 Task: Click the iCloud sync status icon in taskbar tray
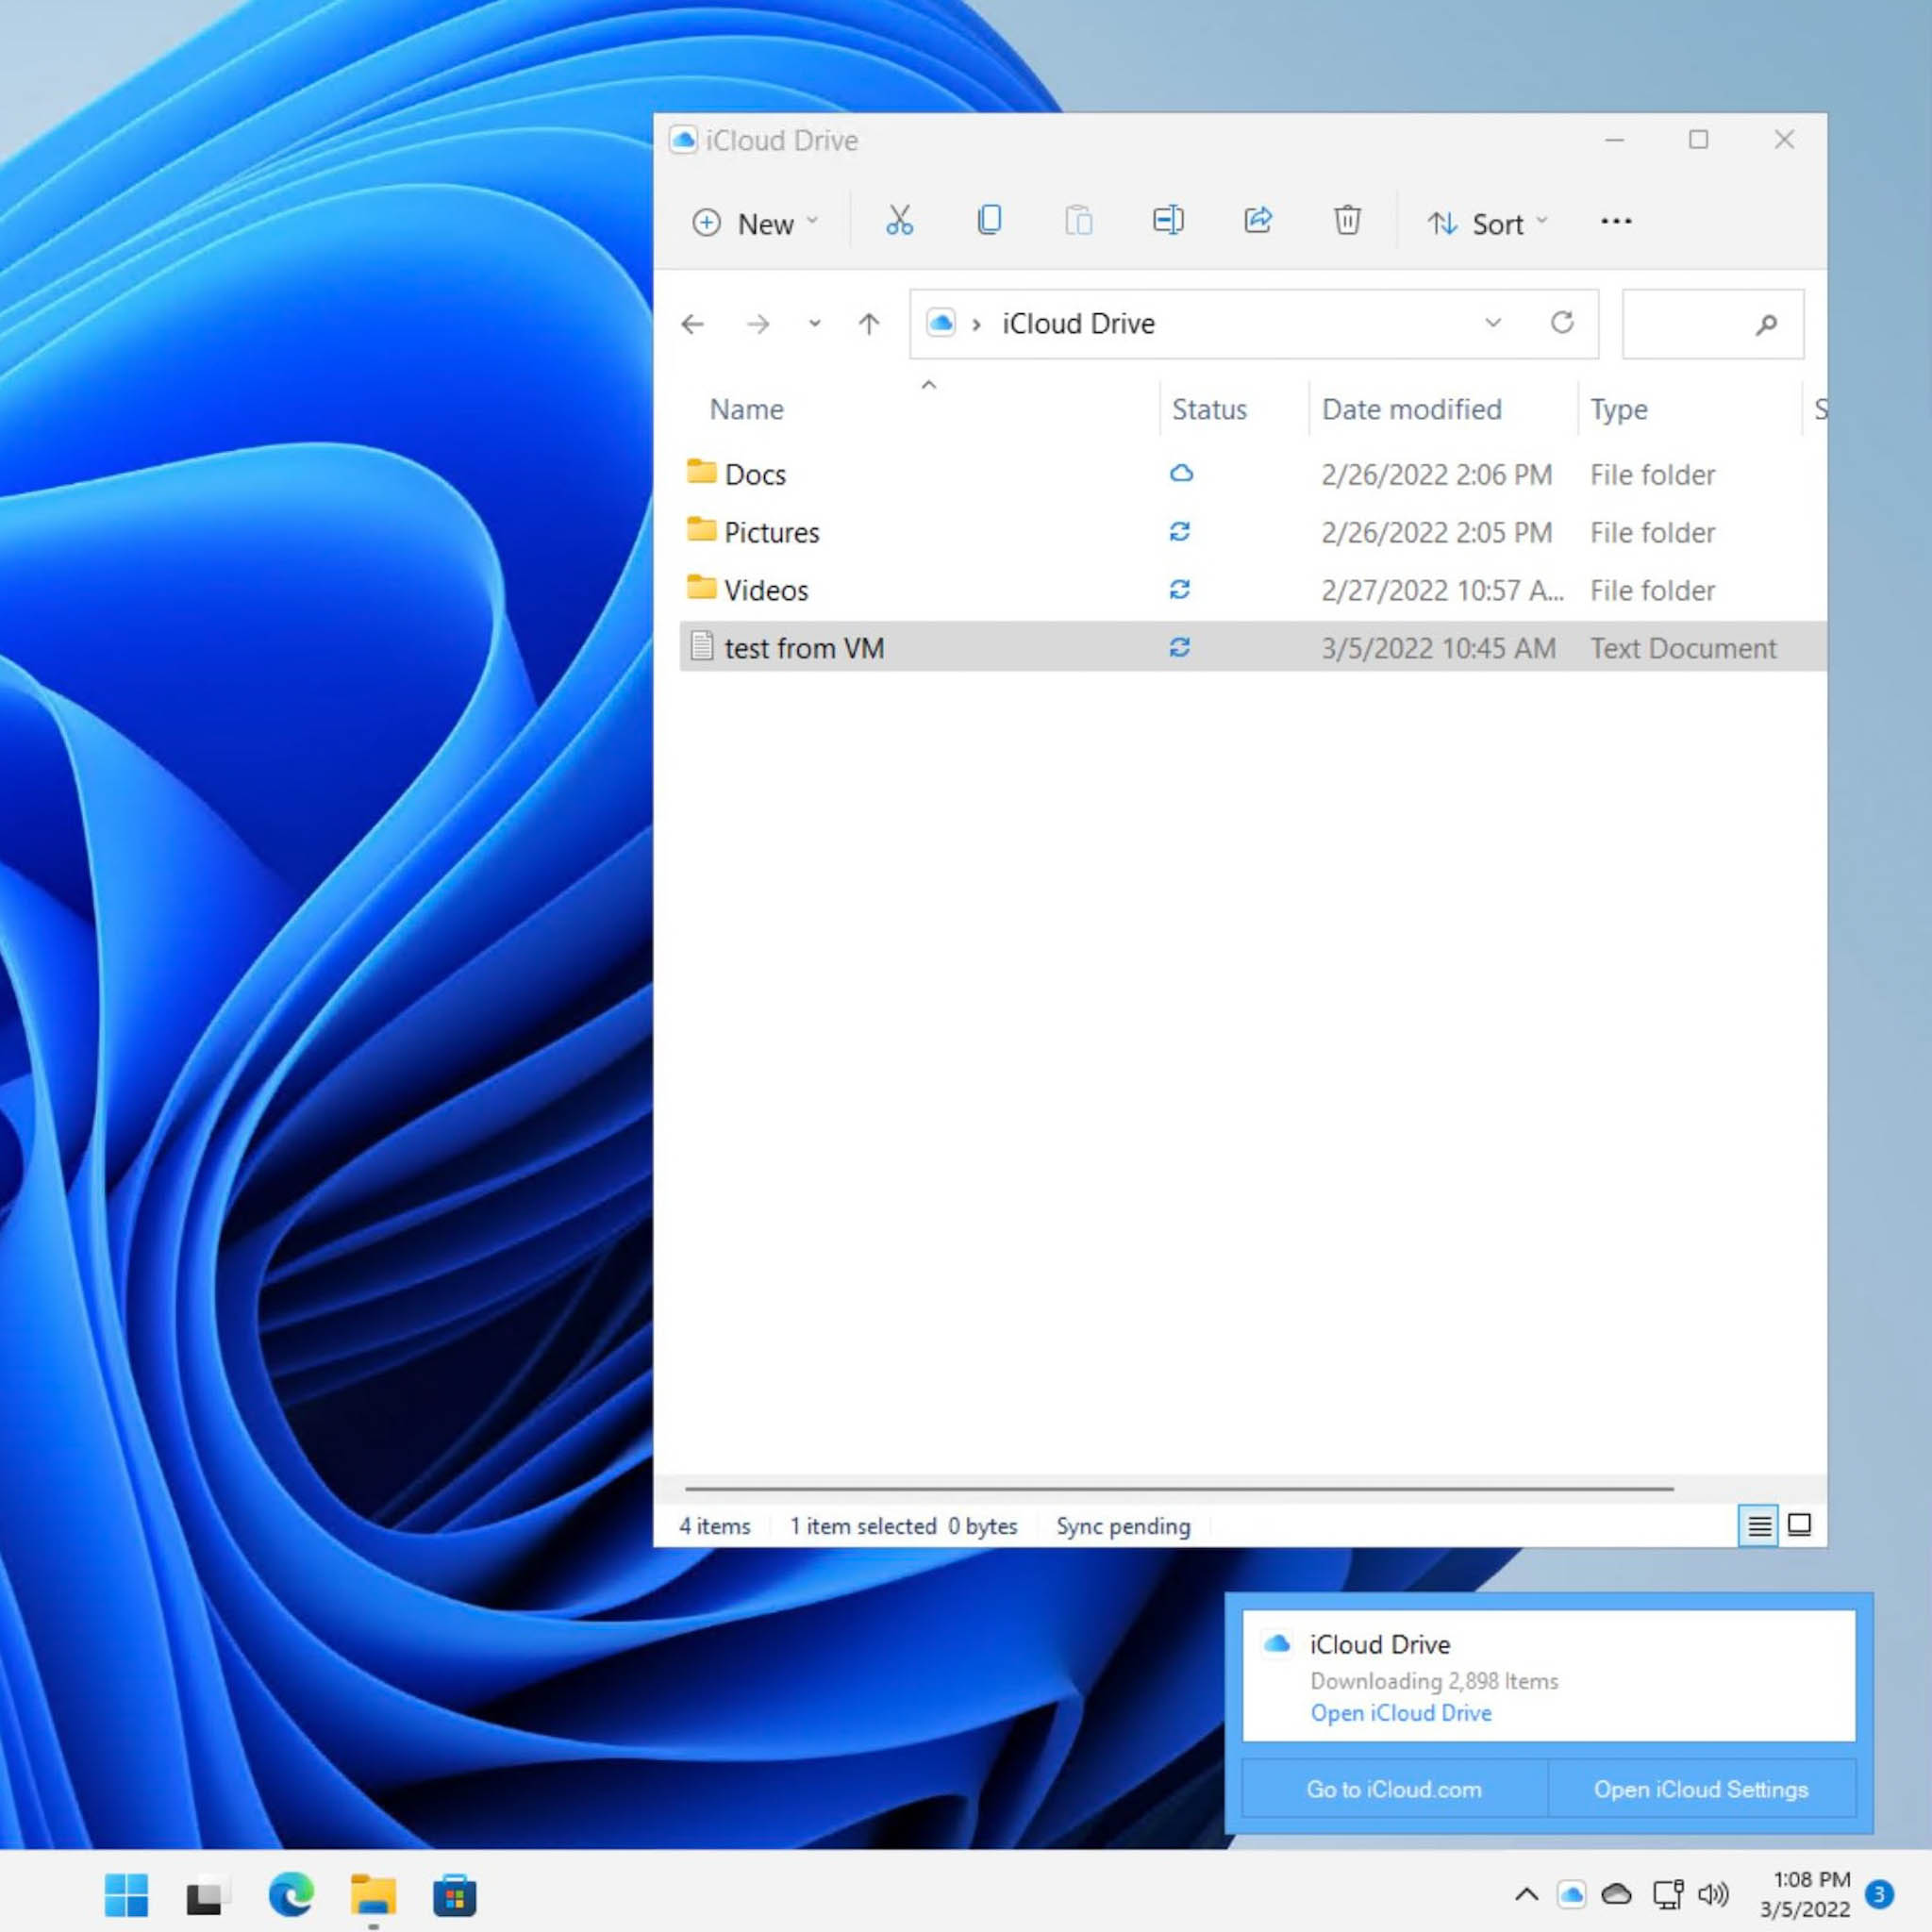click(x=1574, y=1895)
